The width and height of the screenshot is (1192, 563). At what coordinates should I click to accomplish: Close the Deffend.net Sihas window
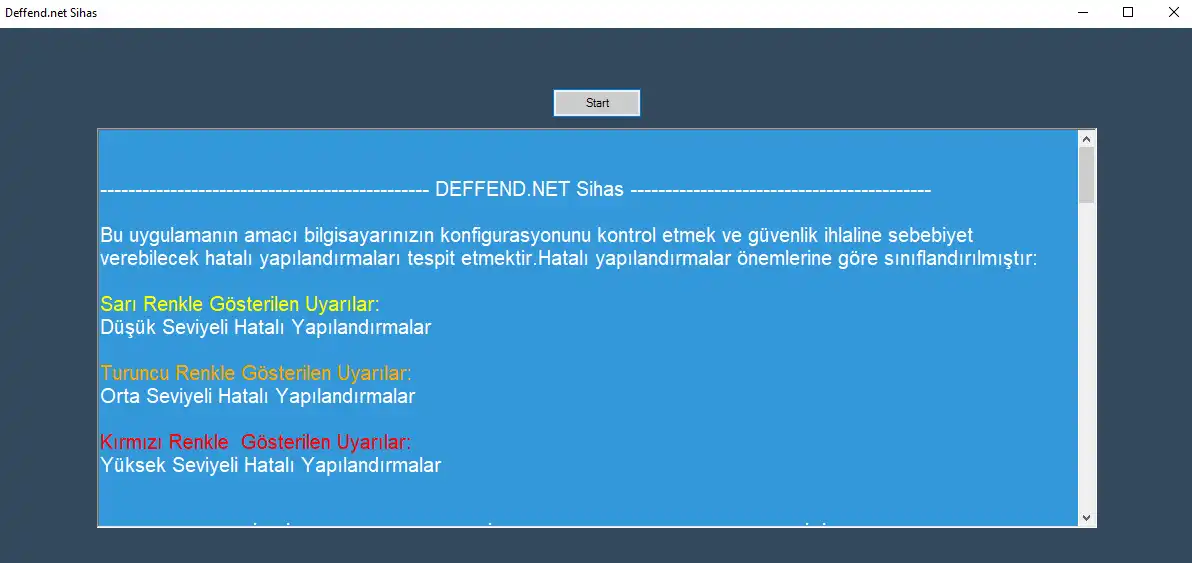[1171, 13]
